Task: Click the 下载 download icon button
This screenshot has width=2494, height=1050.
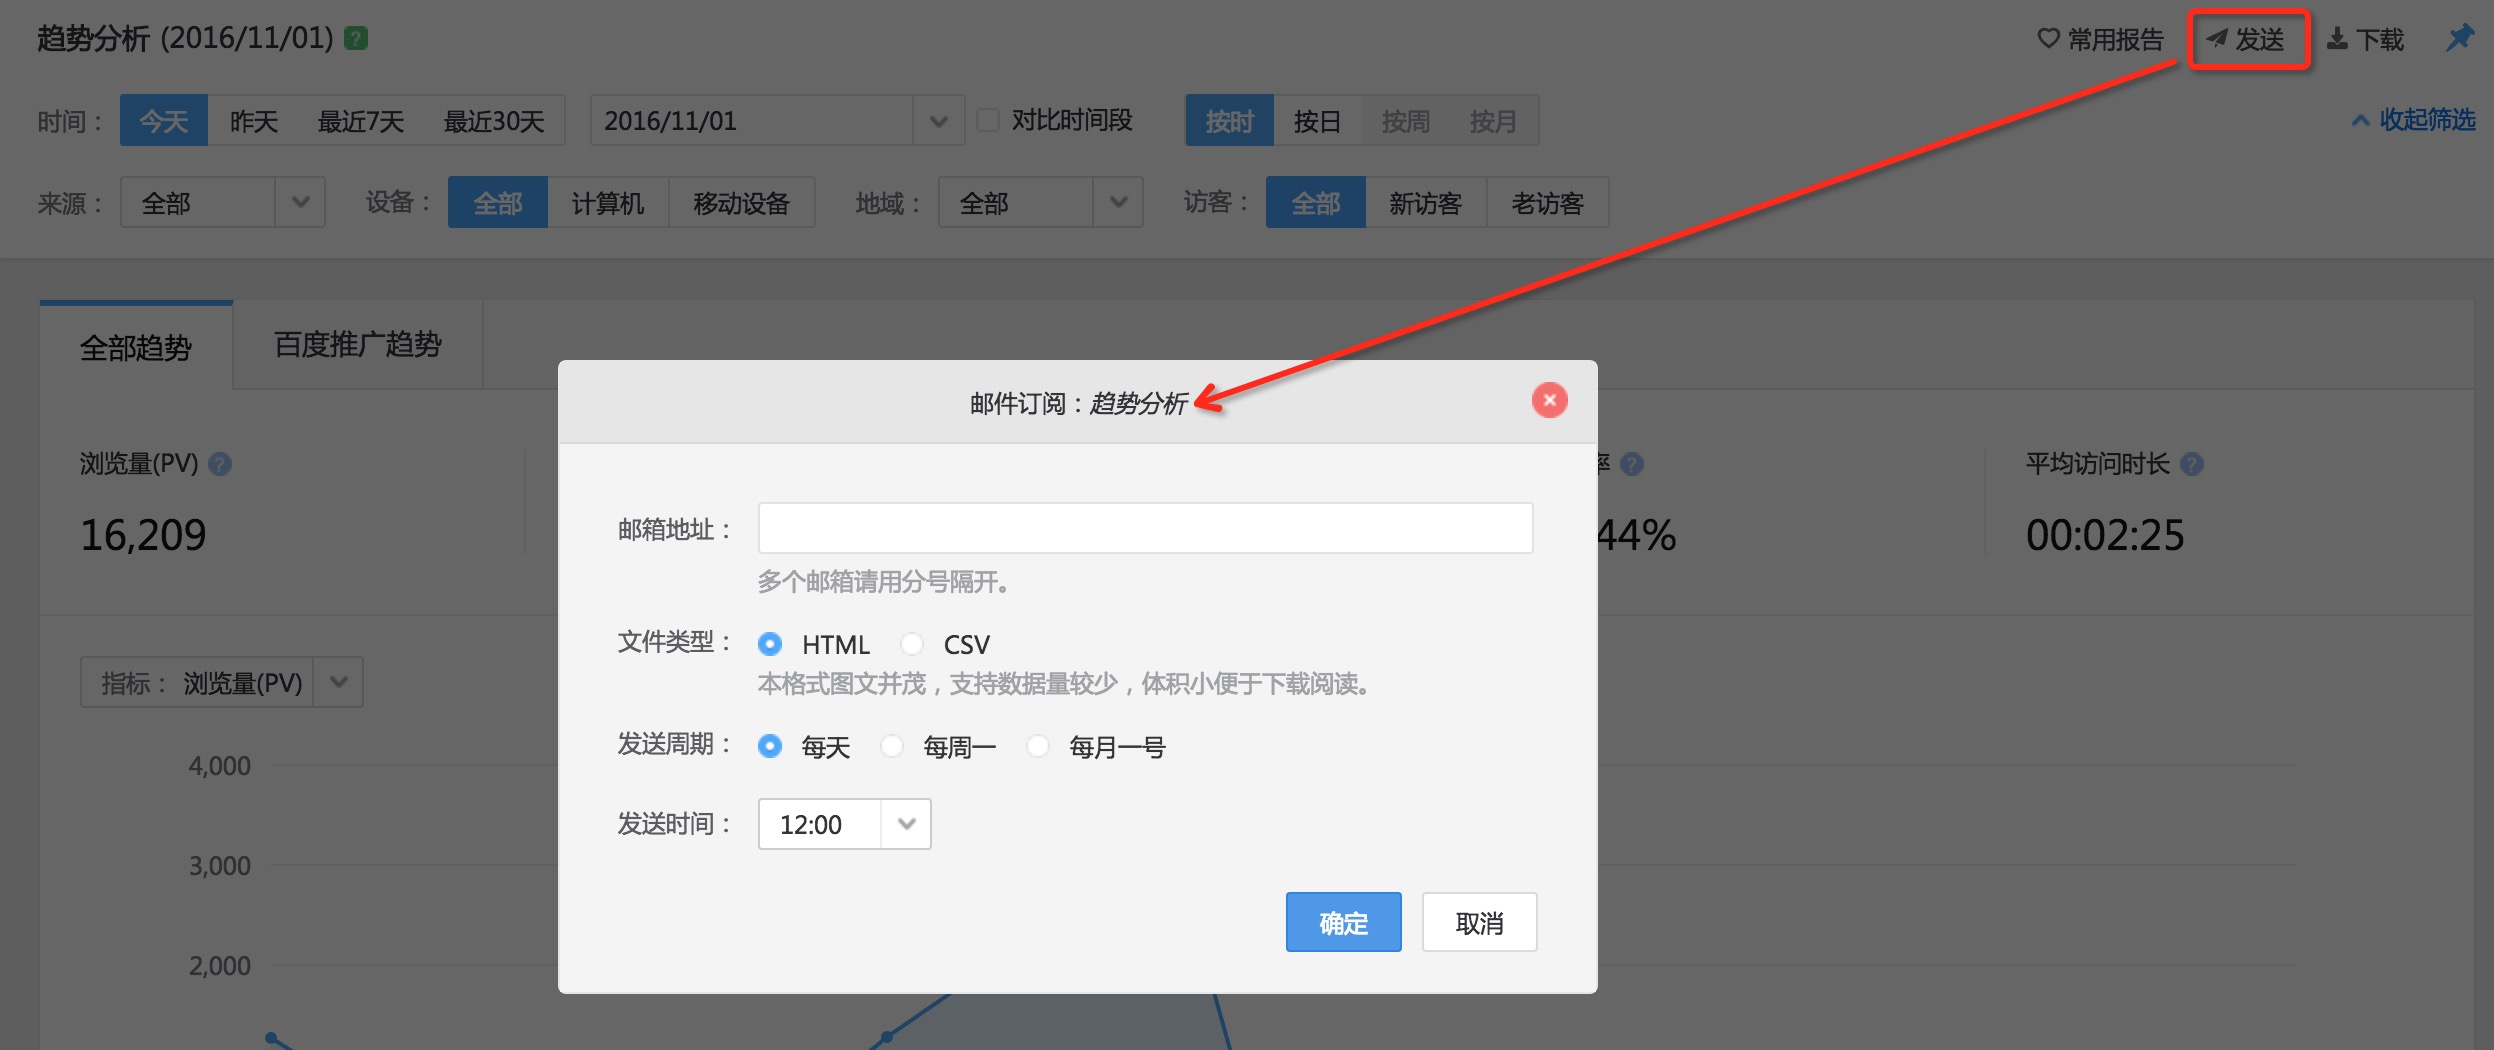Action: pyautogui.click(x=2366, y=40)
